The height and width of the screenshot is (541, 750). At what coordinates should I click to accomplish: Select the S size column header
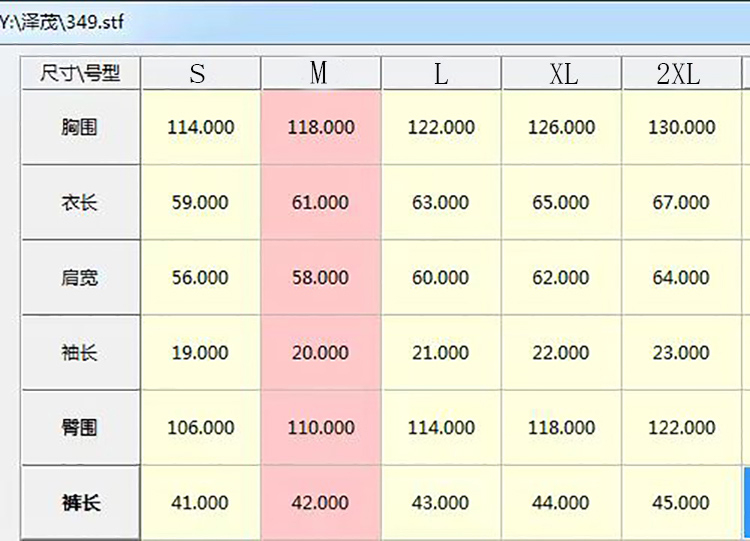201,73
